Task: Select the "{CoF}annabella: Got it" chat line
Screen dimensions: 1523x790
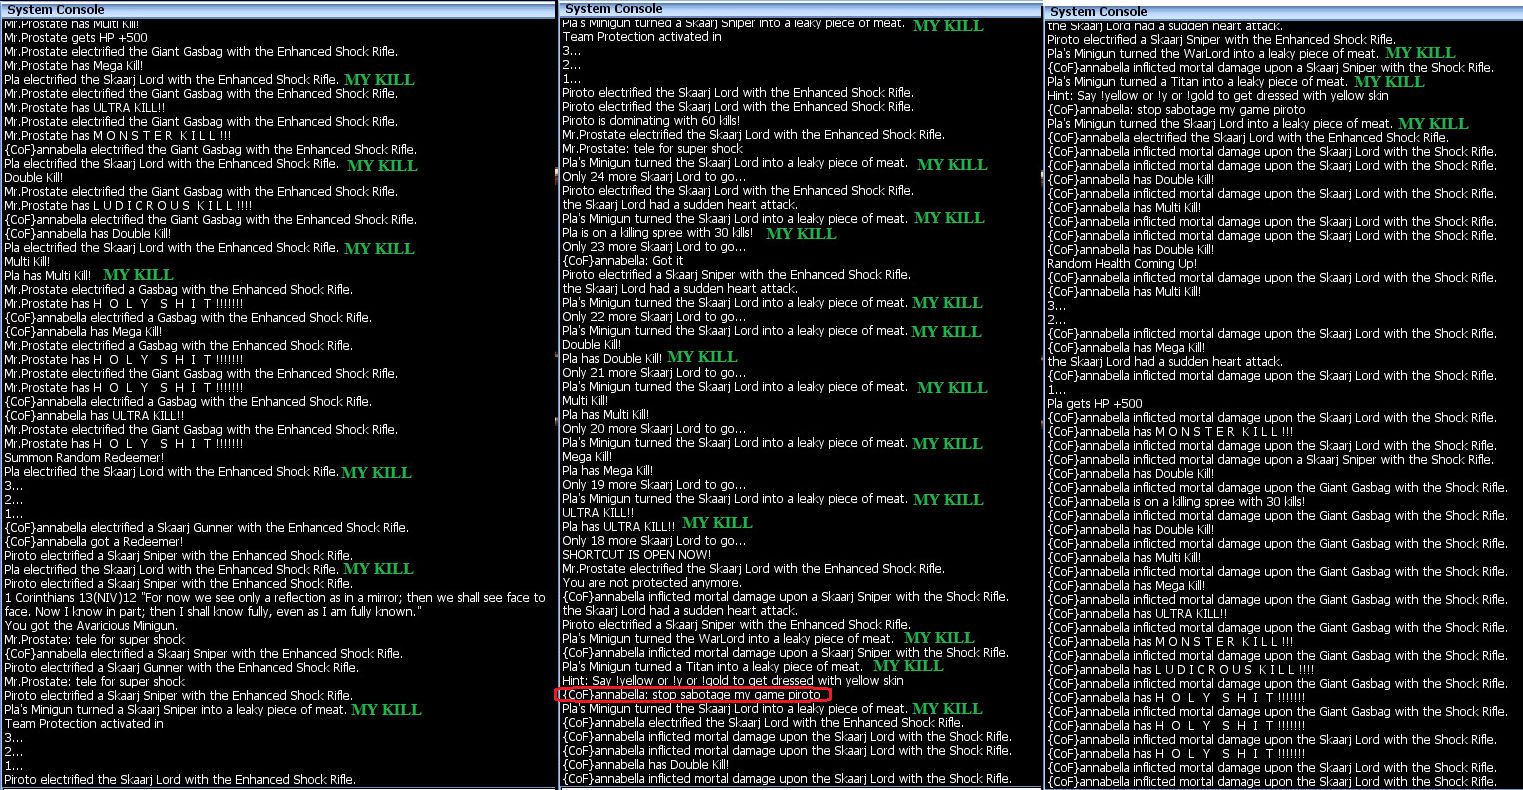Action: click(x=623, y=260)
